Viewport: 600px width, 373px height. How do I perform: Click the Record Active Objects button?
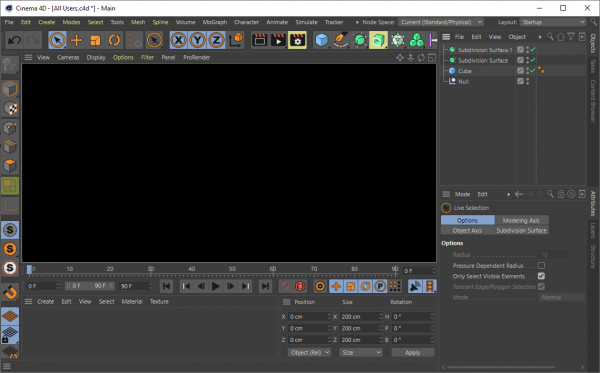[x=285, y=286]
